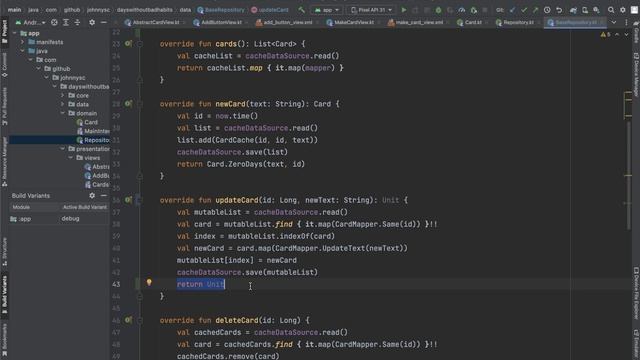The height and width of the screenshot is (360, 640).
Task: Sync project with Gradle files icon
Action: [x=573, y=10]
